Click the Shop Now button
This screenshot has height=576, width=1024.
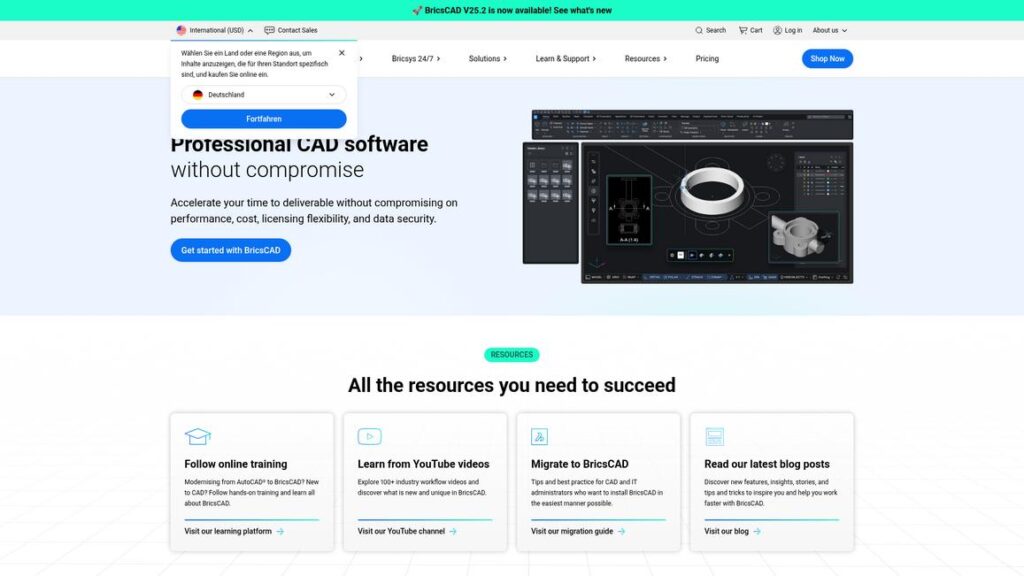click(827, 59)
